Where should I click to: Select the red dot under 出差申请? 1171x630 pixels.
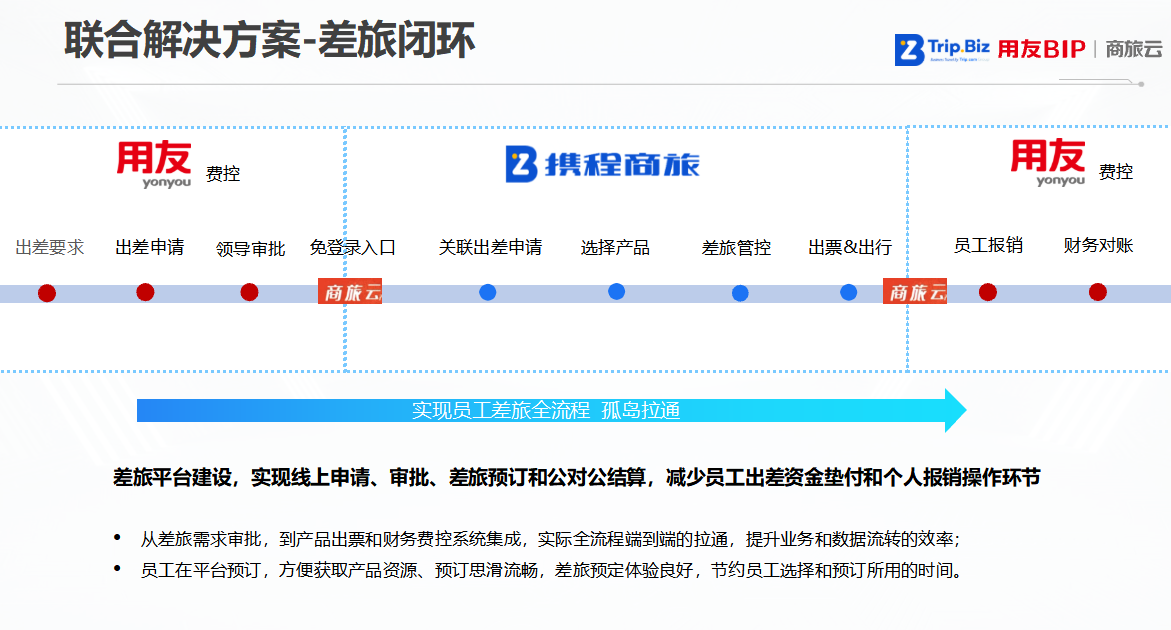[x=146, y=293]
